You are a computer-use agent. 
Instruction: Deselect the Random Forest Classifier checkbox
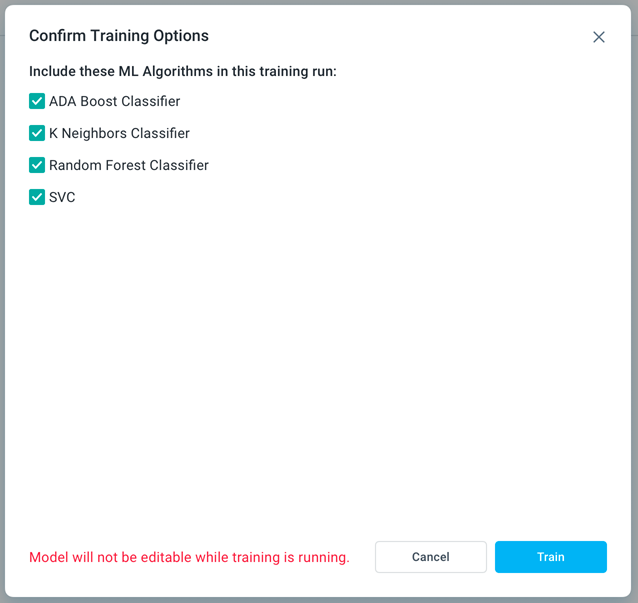click(x=37, y=165)
